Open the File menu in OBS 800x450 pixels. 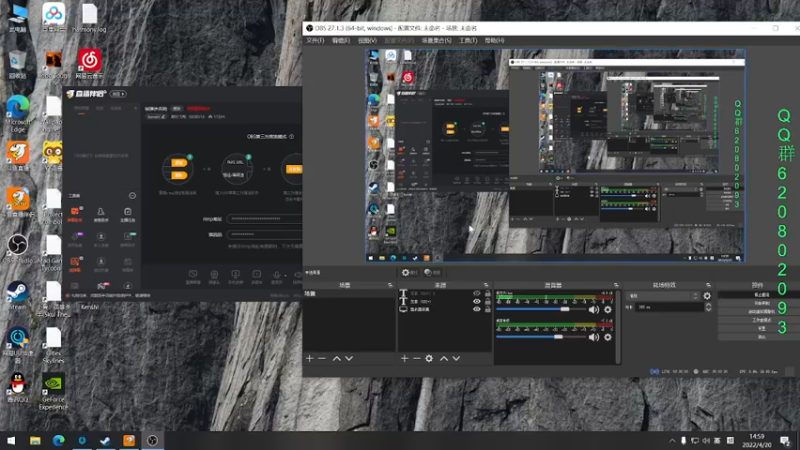[x=315, y=40]
